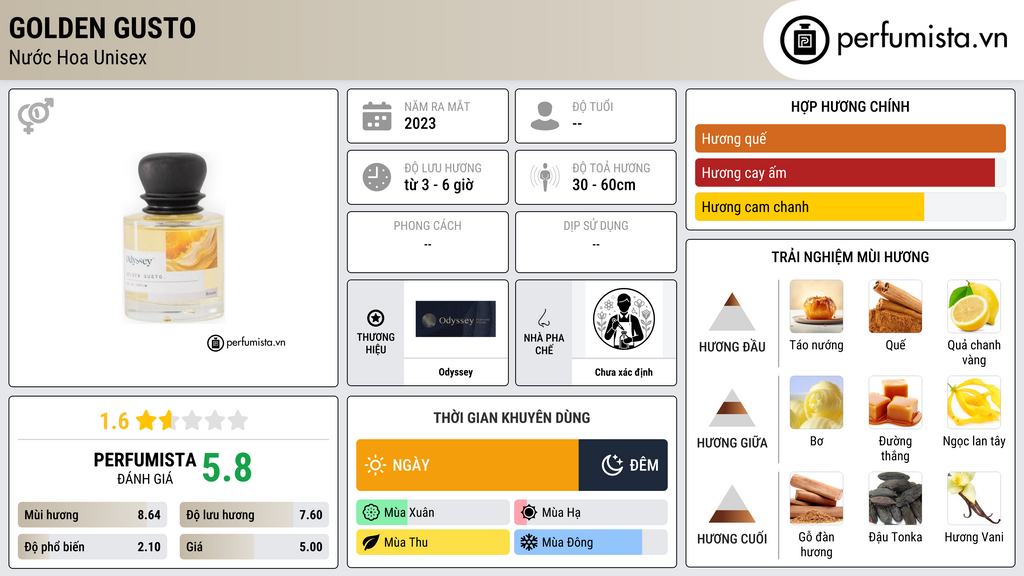1024x576 pixels.
Task: Click the Mùi hương 8.64 score bar
Action: (x=92, y=515)
